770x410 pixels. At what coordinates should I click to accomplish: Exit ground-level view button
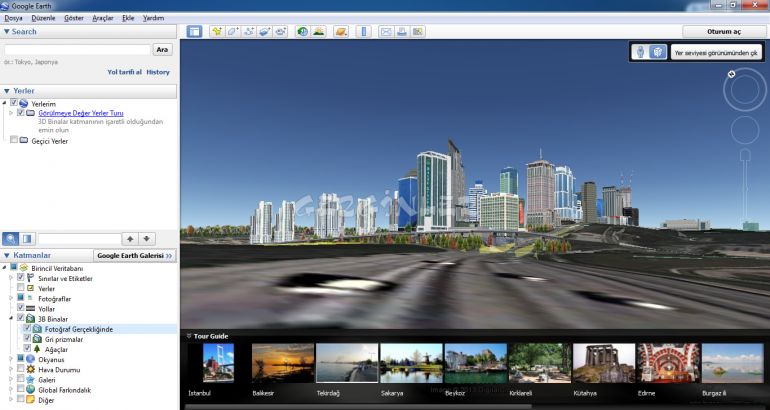pos(716,53)
